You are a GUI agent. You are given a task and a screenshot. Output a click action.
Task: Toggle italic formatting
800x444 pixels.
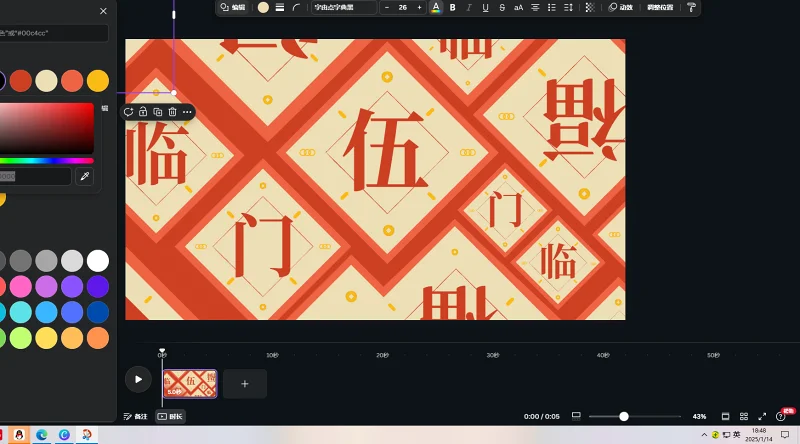(469, 7)
